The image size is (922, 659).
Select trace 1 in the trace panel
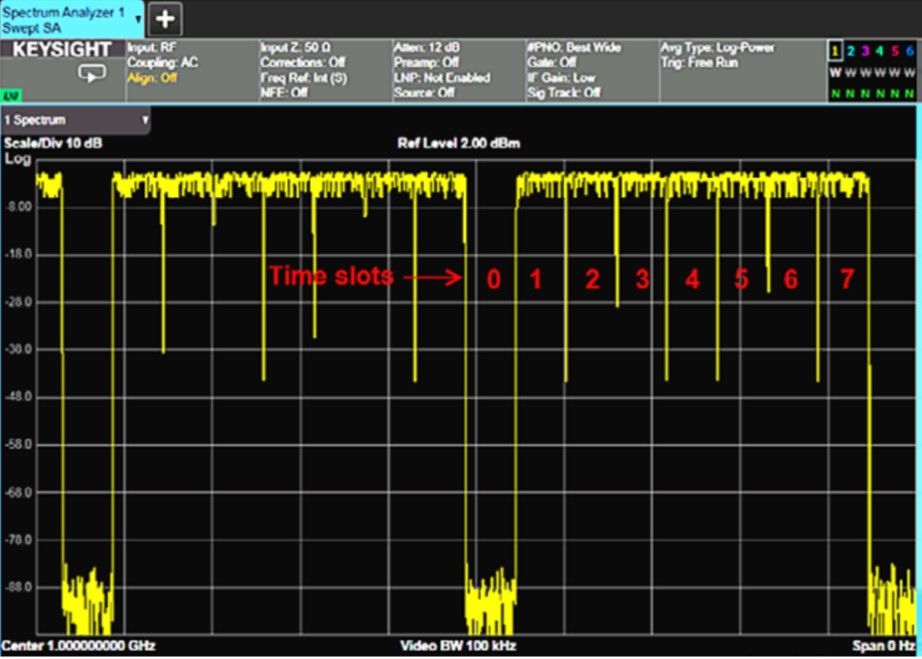pyautogui.click(x=835, y=50)
